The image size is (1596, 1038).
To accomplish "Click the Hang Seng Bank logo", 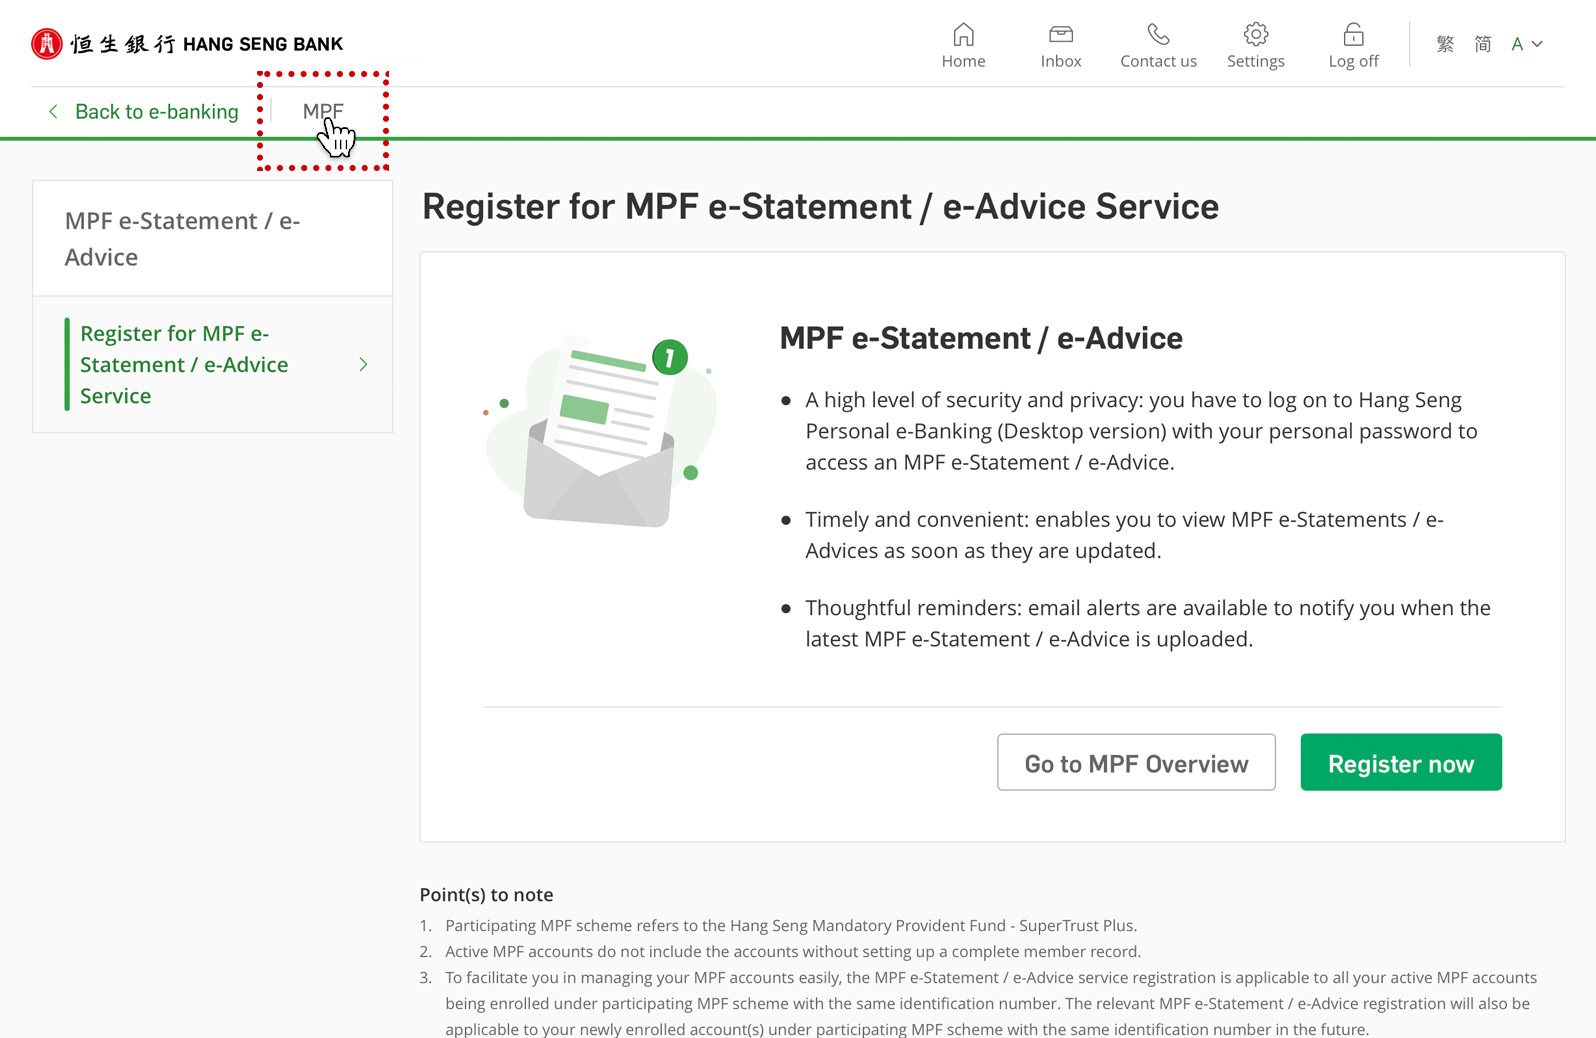I will (x=187, y=44).
